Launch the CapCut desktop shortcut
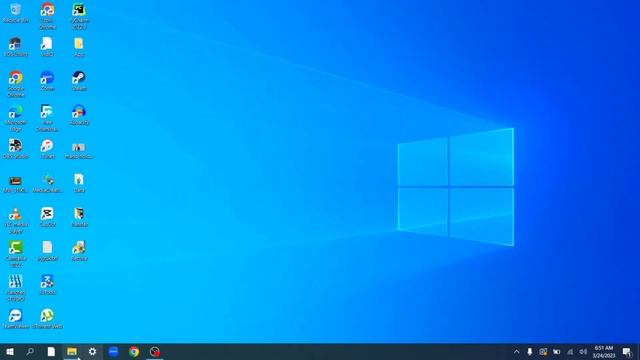Screen dimensions: 640x360 point(47,217)
